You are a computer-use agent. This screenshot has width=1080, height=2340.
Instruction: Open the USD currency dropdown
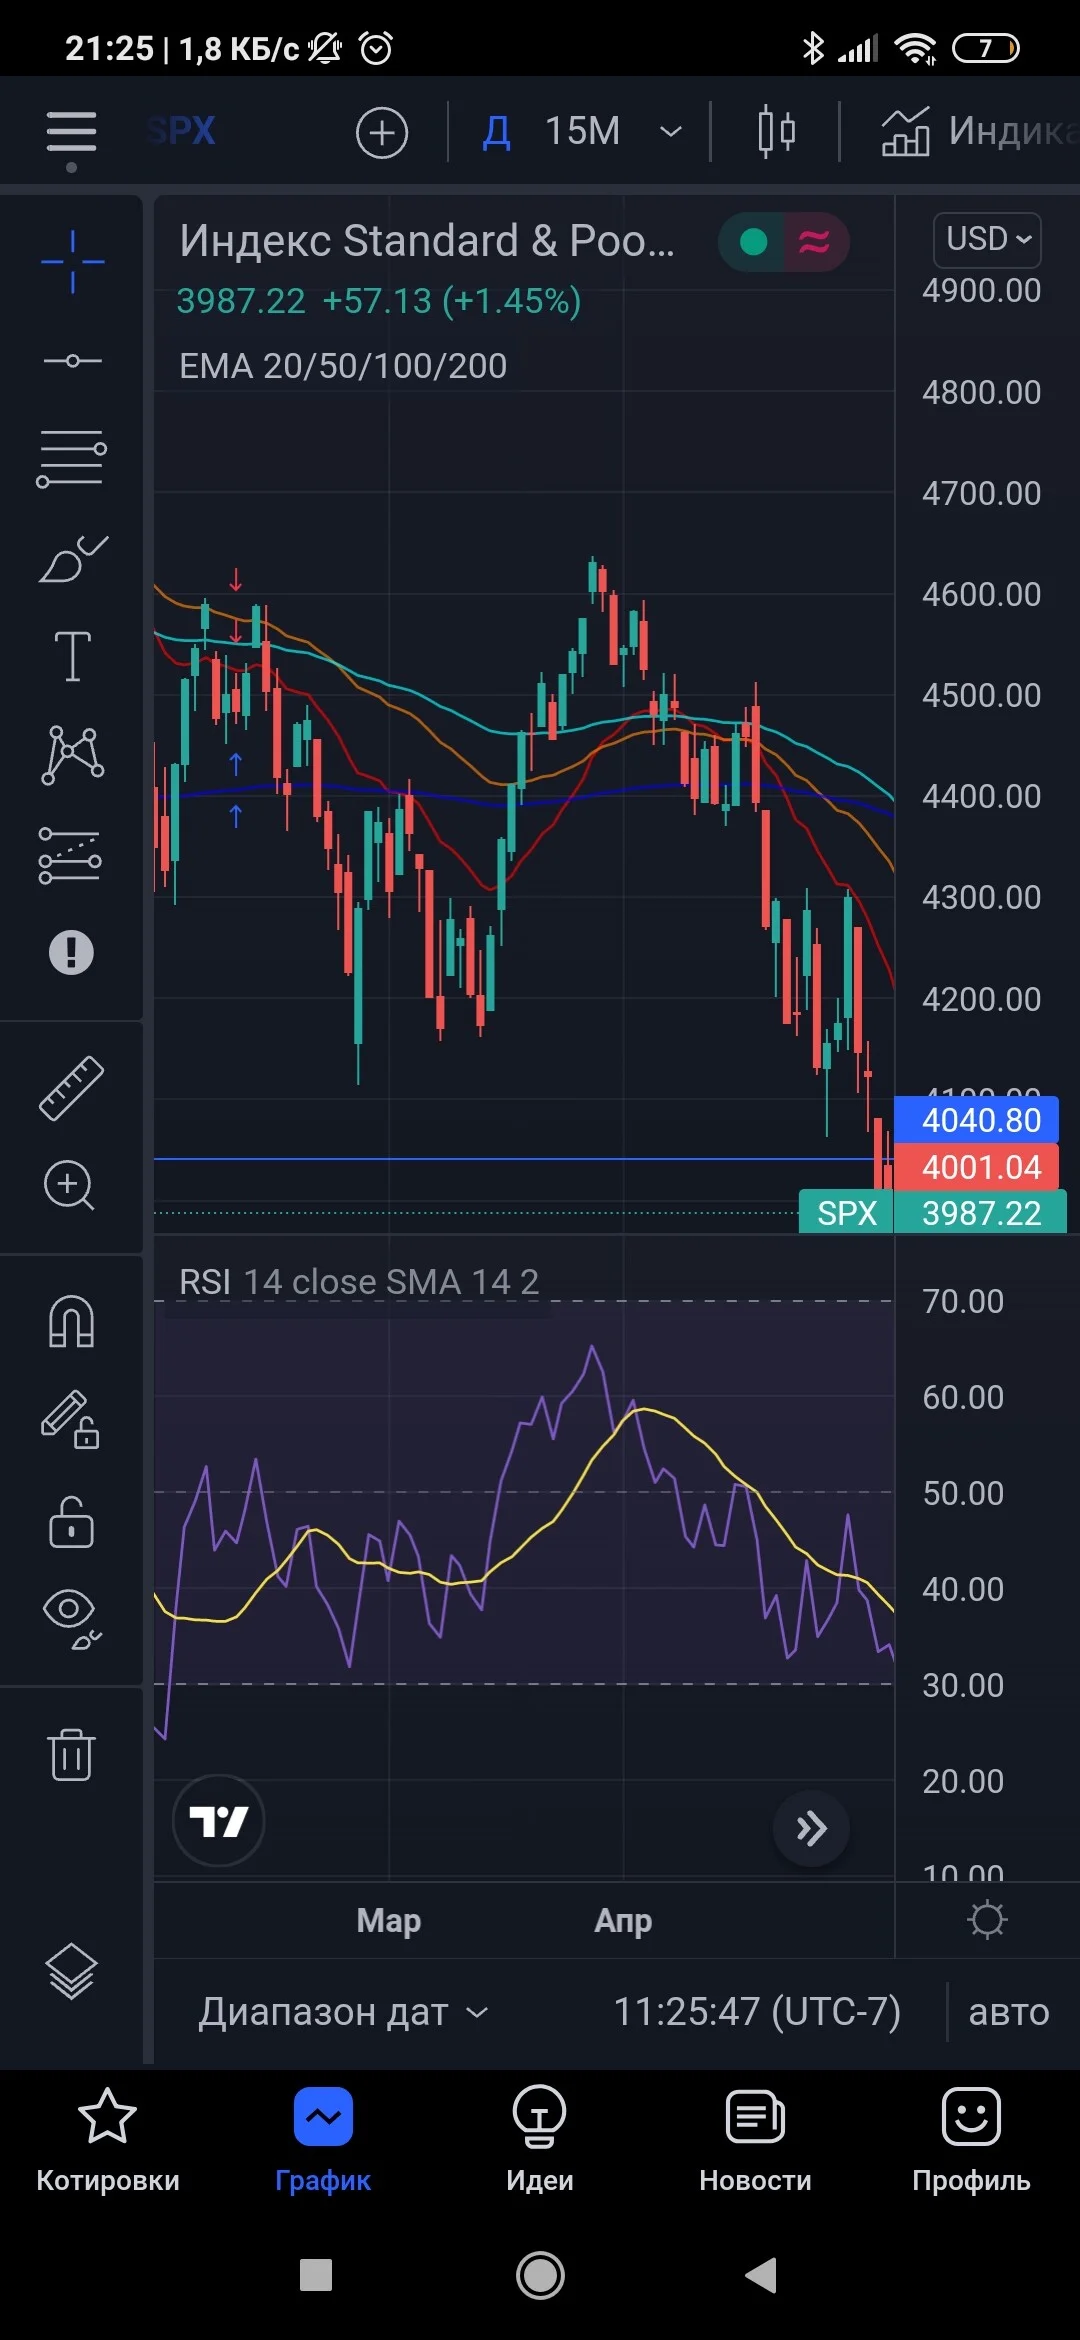[x=988, y=240]
